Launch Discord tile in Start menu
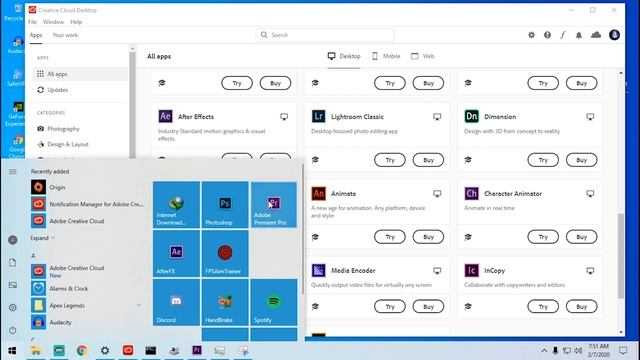 point(176,302)
